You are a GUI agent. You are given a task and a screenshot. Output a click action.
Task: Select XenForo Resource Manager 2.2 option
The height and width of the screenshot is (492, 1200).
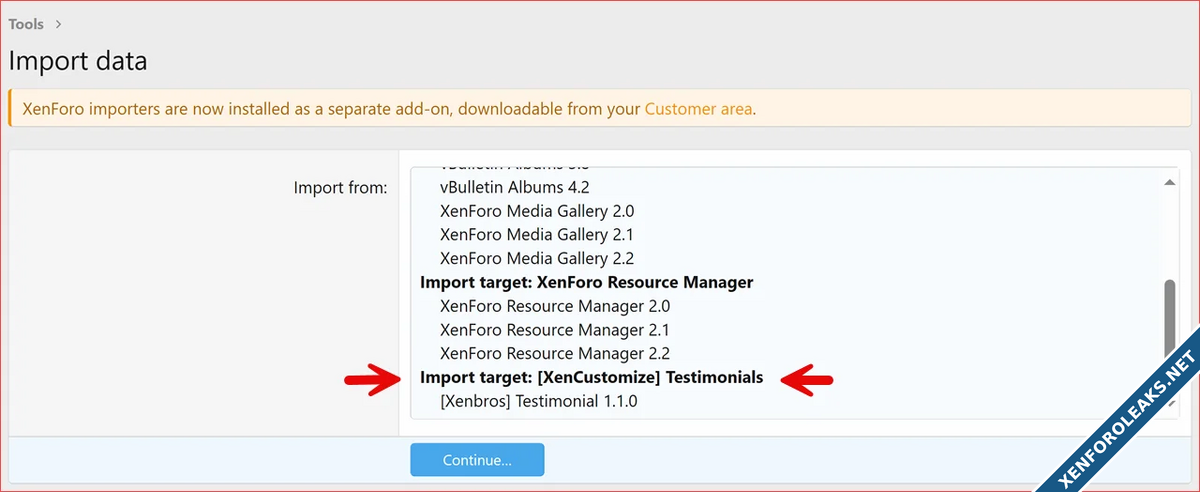tap(555, 354)
